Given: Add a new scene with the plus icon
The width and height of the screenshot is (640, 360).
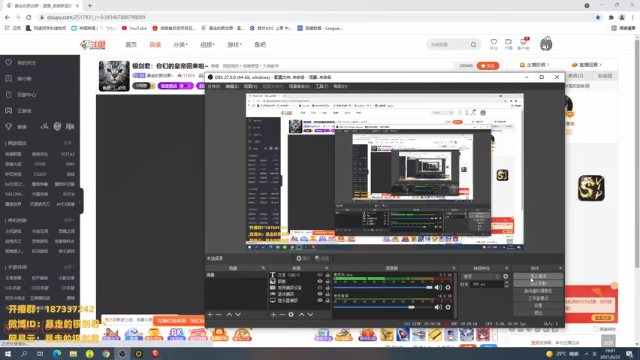Looking at the screenshot, I should 210,315.
